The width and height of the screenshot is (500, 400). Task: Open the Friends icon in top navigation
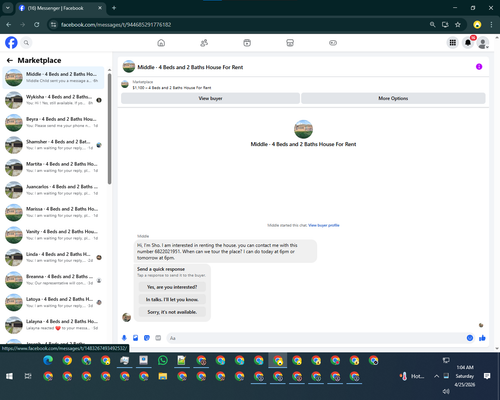point(204,43)
